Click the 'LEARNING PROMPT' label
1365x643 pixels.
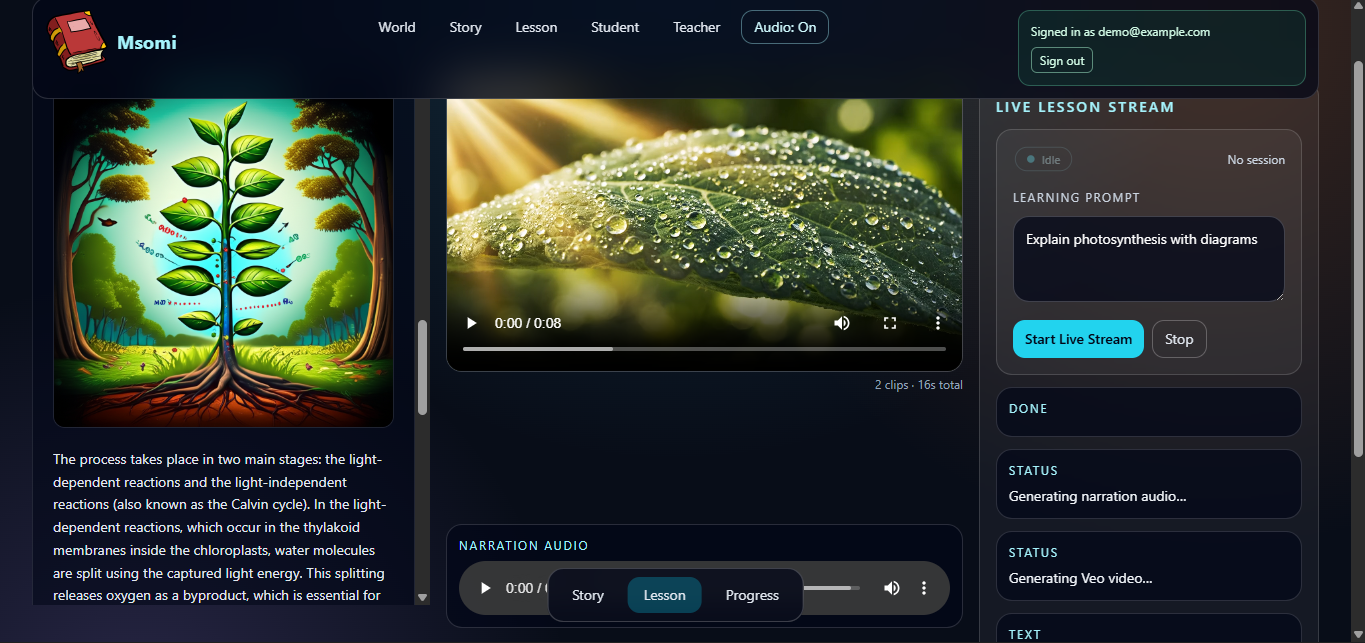pos(1076,198)
